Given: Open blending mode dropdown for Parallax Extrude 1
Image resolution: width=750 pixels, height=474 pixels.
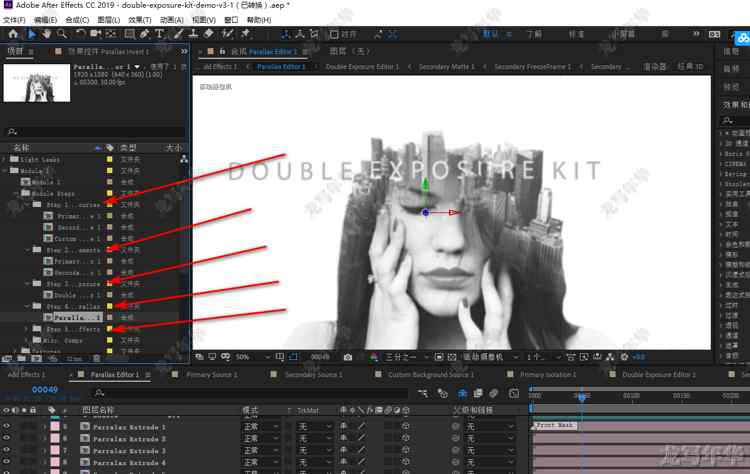Looking at the screenshot, I should [x=261, y=426].
